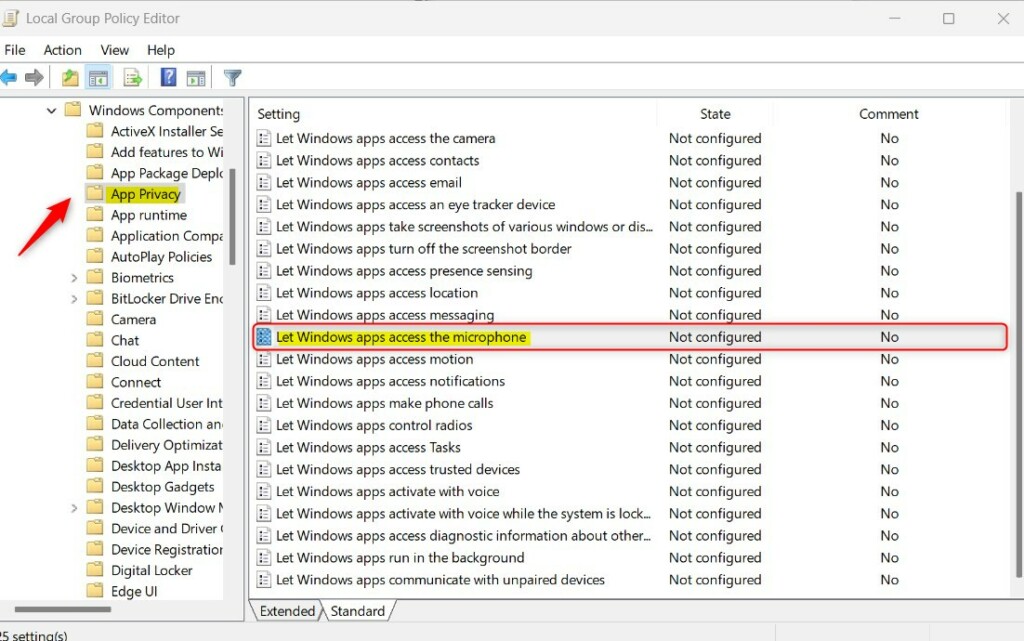Select 'Let Windows apps turn off the screenshot border'
Screen dimensions: 1024x641
point(424,249)
